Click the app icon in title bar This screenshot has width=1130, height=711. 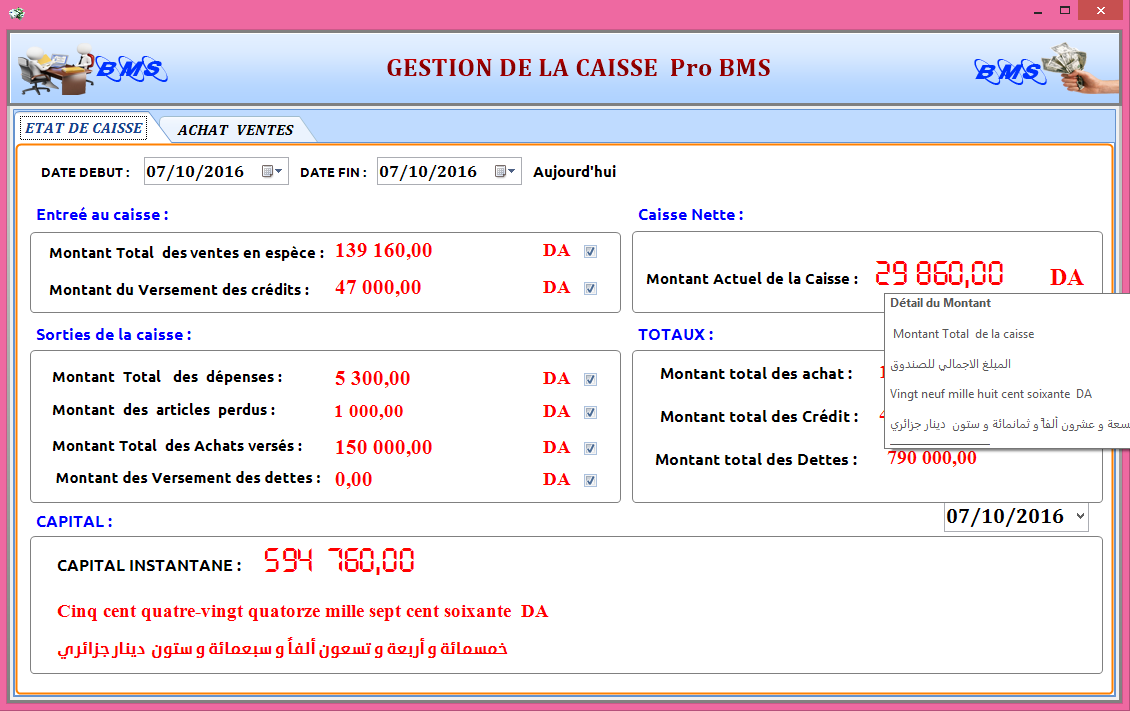click(17, 13)
